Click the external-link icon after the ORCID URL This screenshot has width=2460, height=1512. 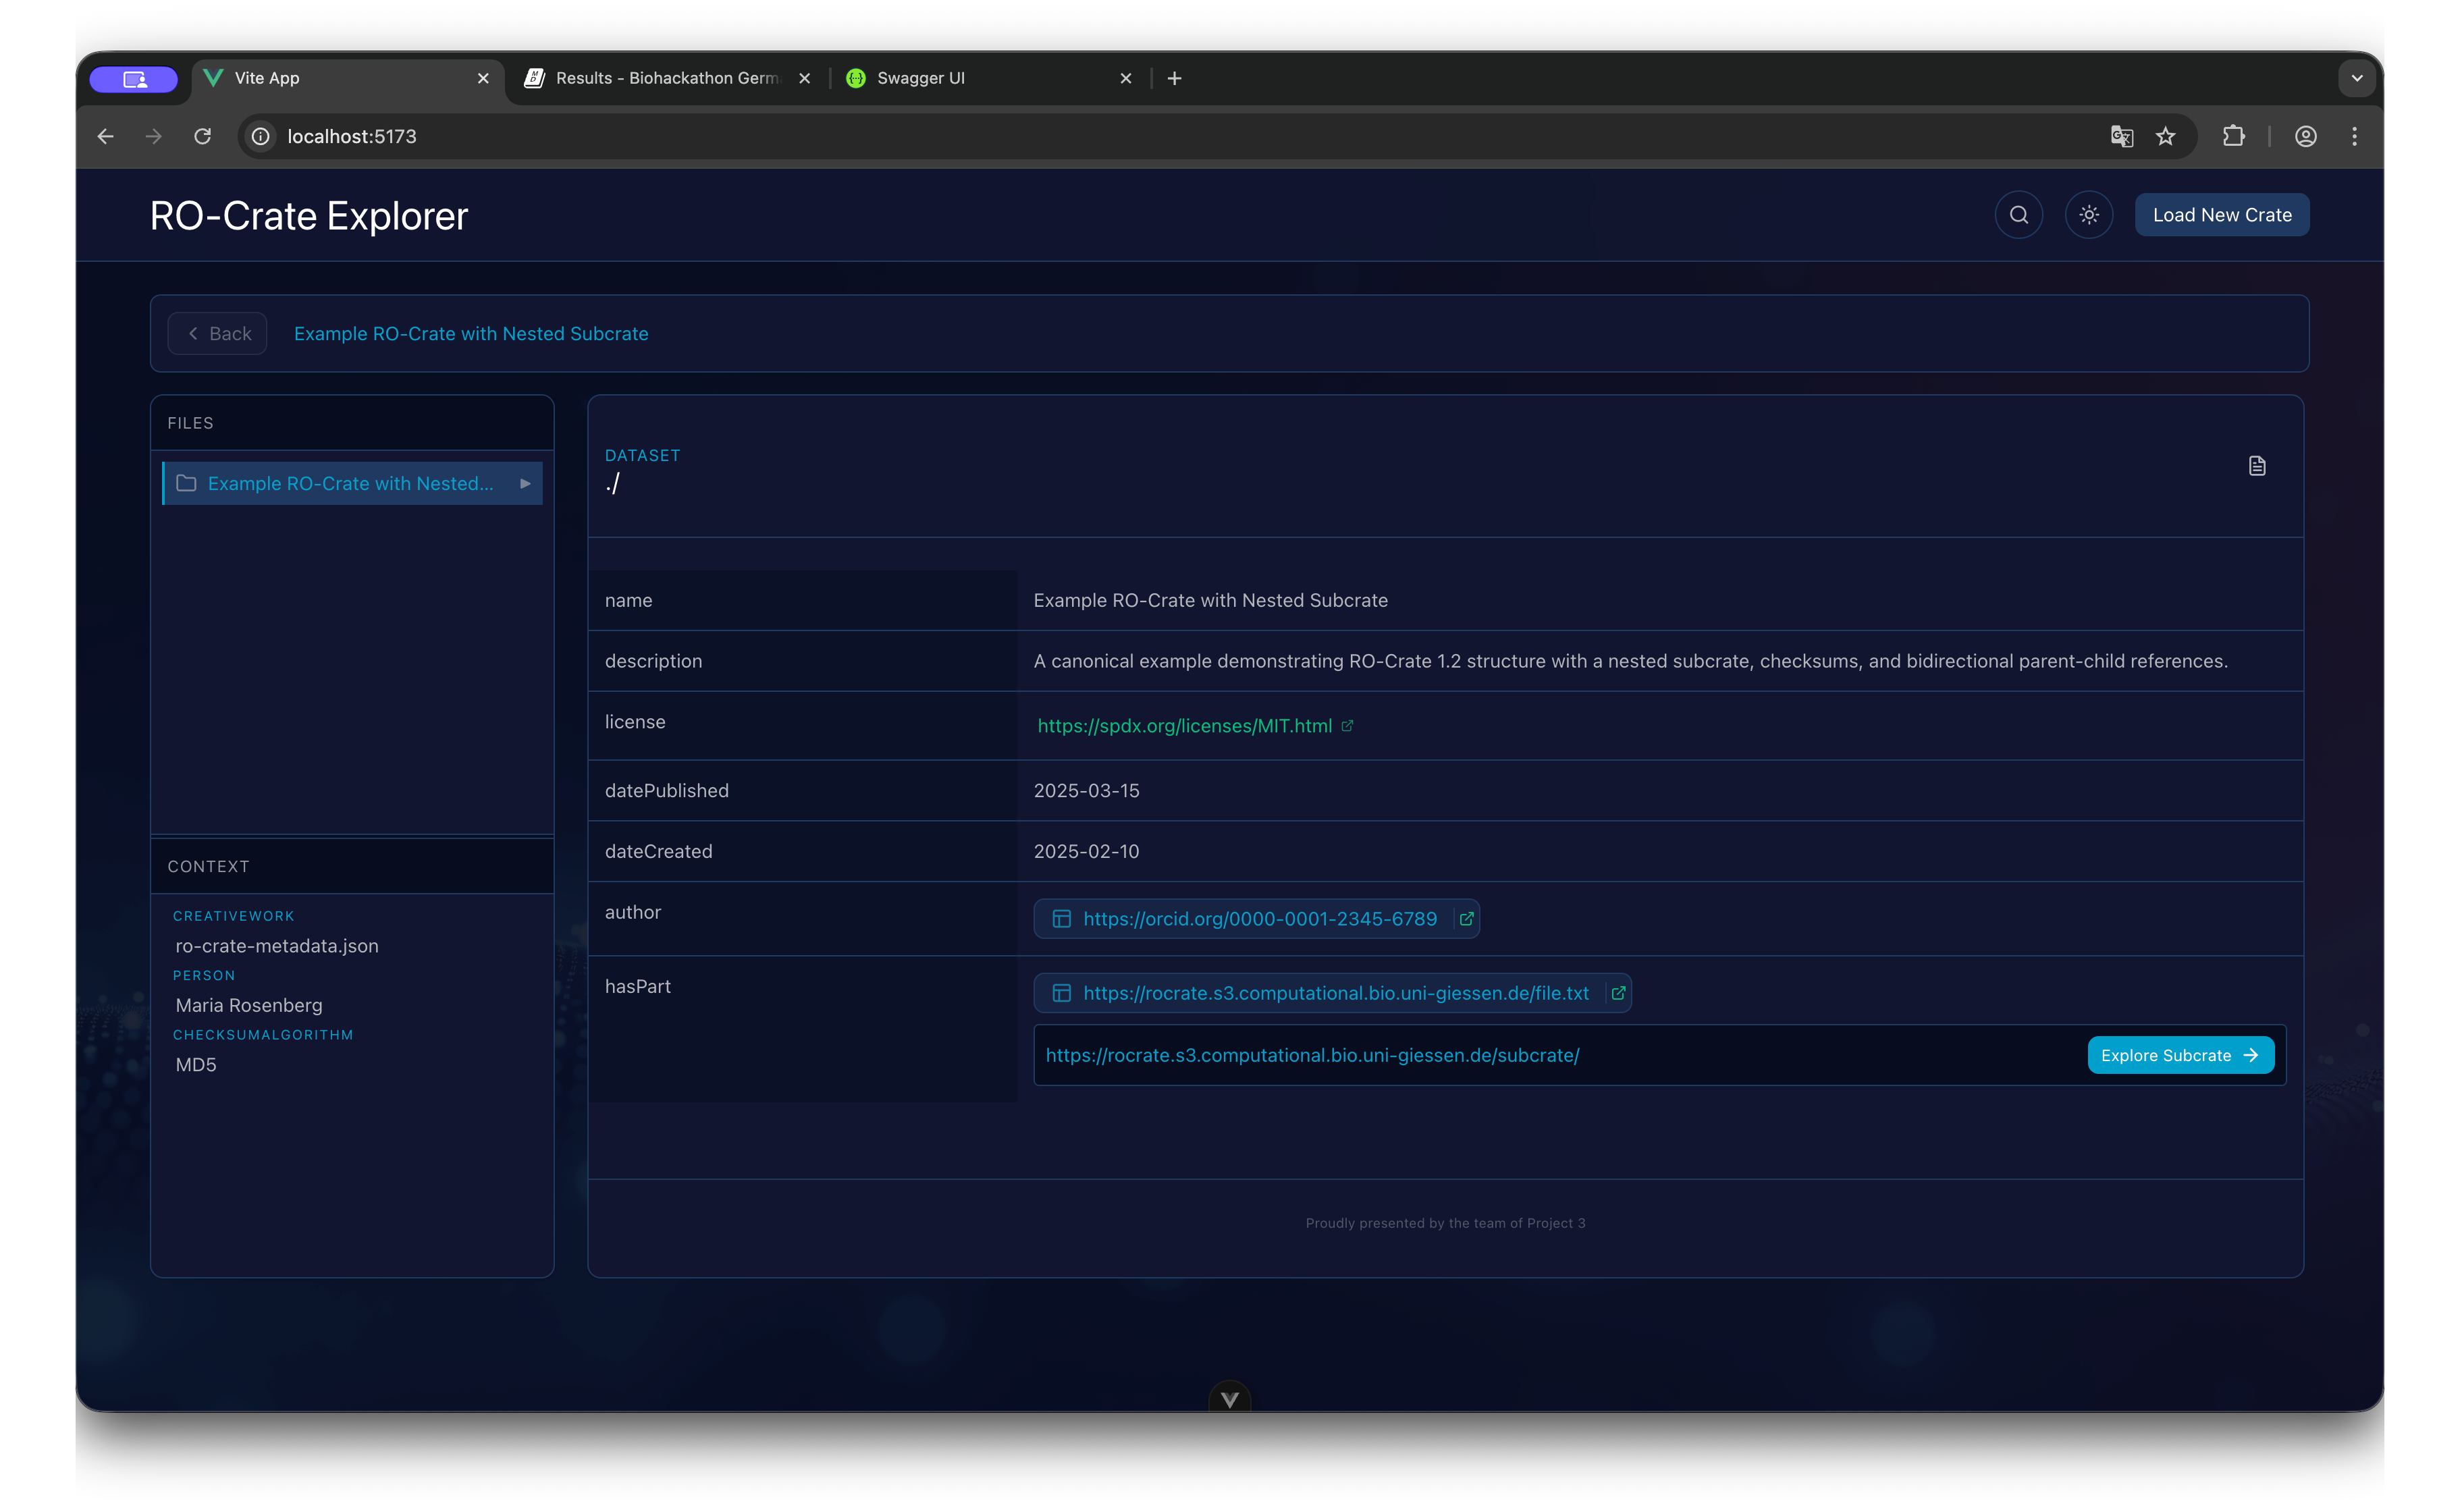pos(1466,918)
